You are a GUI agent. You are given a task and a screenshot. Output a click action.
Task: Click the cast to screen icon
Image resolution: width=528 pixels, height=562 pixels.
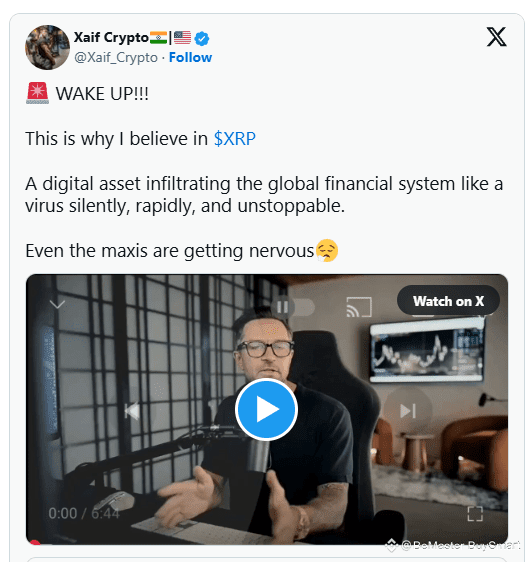(359, 307)
